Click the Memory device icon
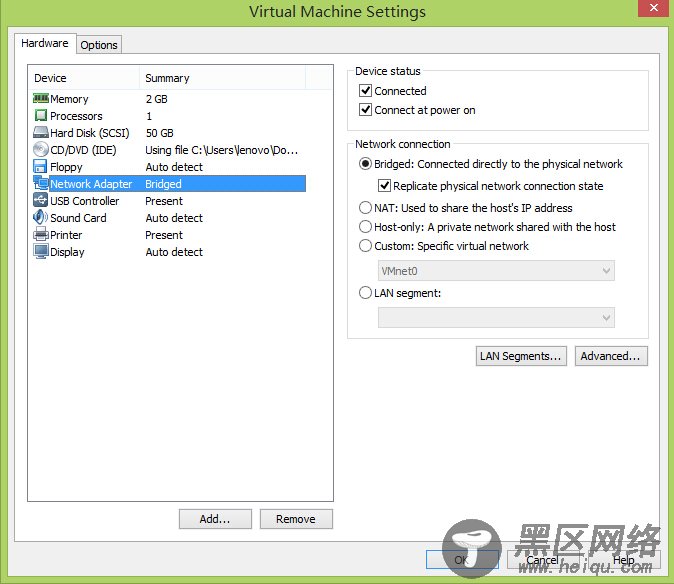The width and height of the screenshot is (674, 584). pos(40,99)
